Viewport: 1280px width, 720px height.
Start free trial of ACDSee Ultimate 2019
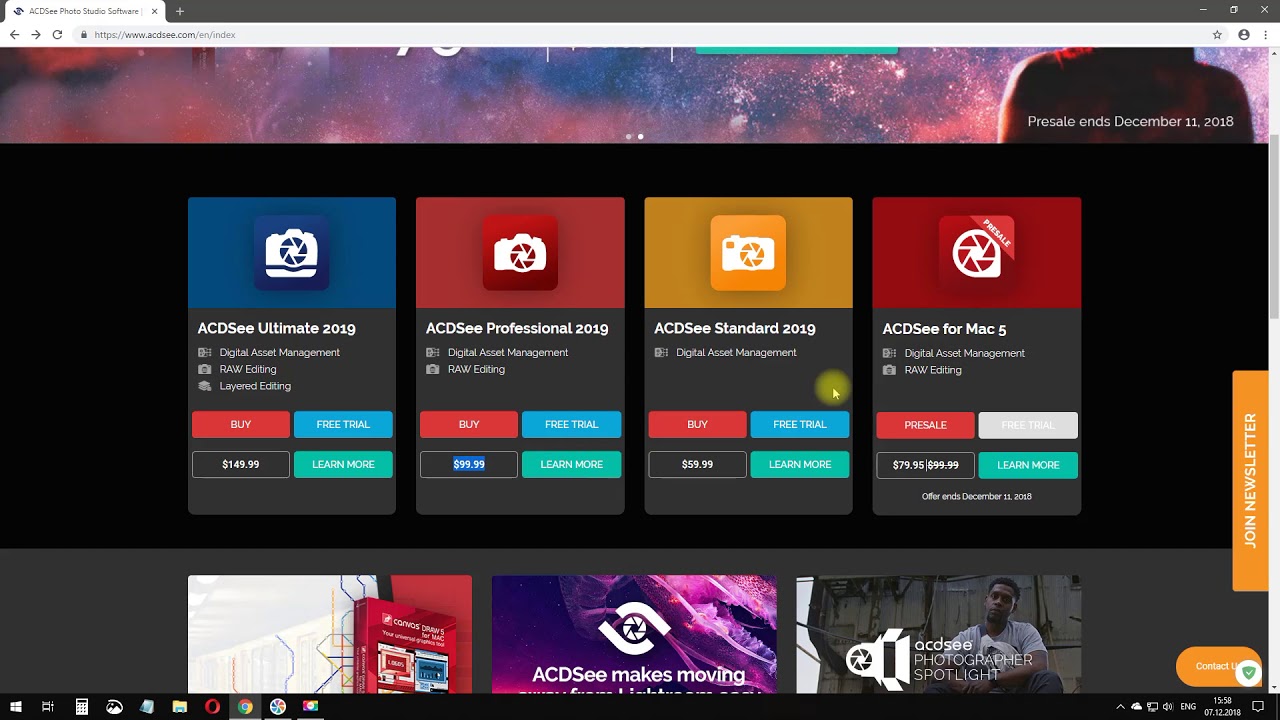[x=343, y=424]
